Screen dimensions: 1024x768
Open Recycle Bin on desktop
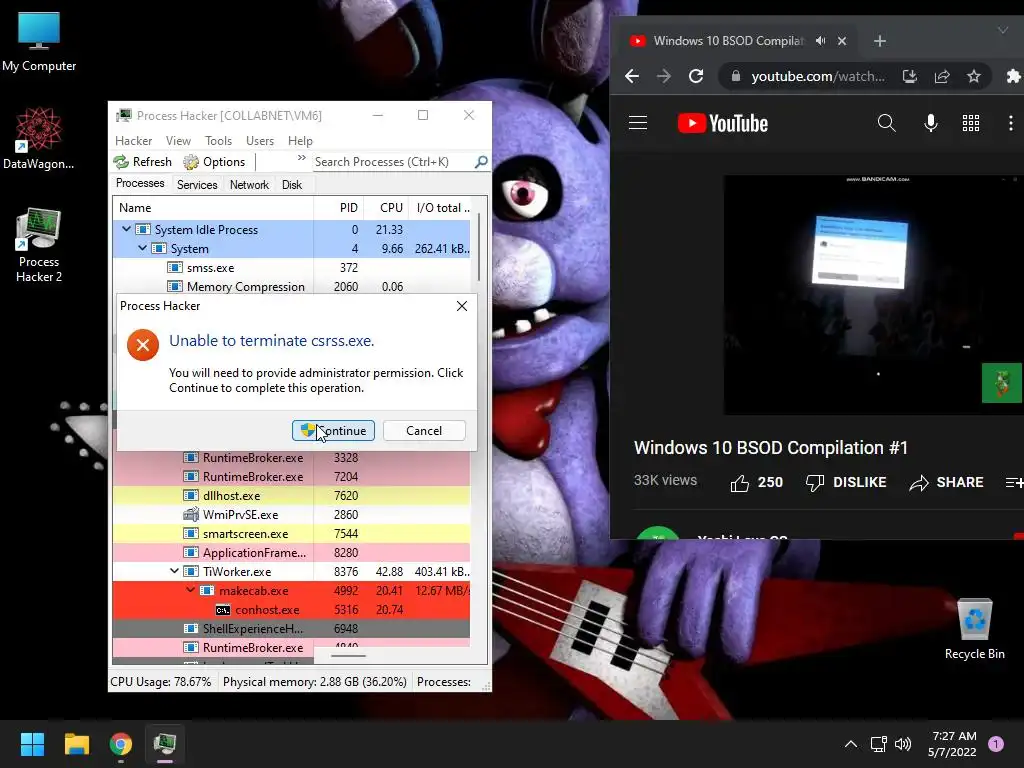coord(974,628)
